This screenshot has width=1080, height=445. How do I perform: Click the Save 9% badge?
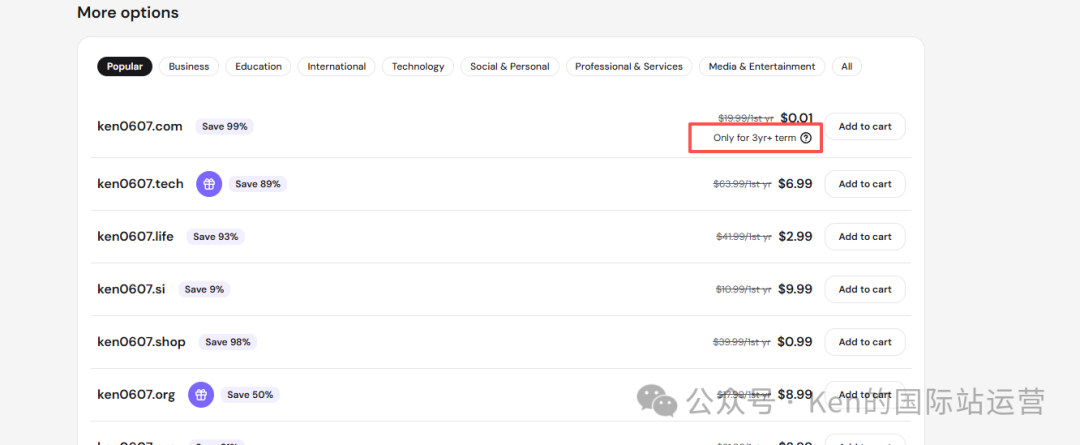pos(205,289)
